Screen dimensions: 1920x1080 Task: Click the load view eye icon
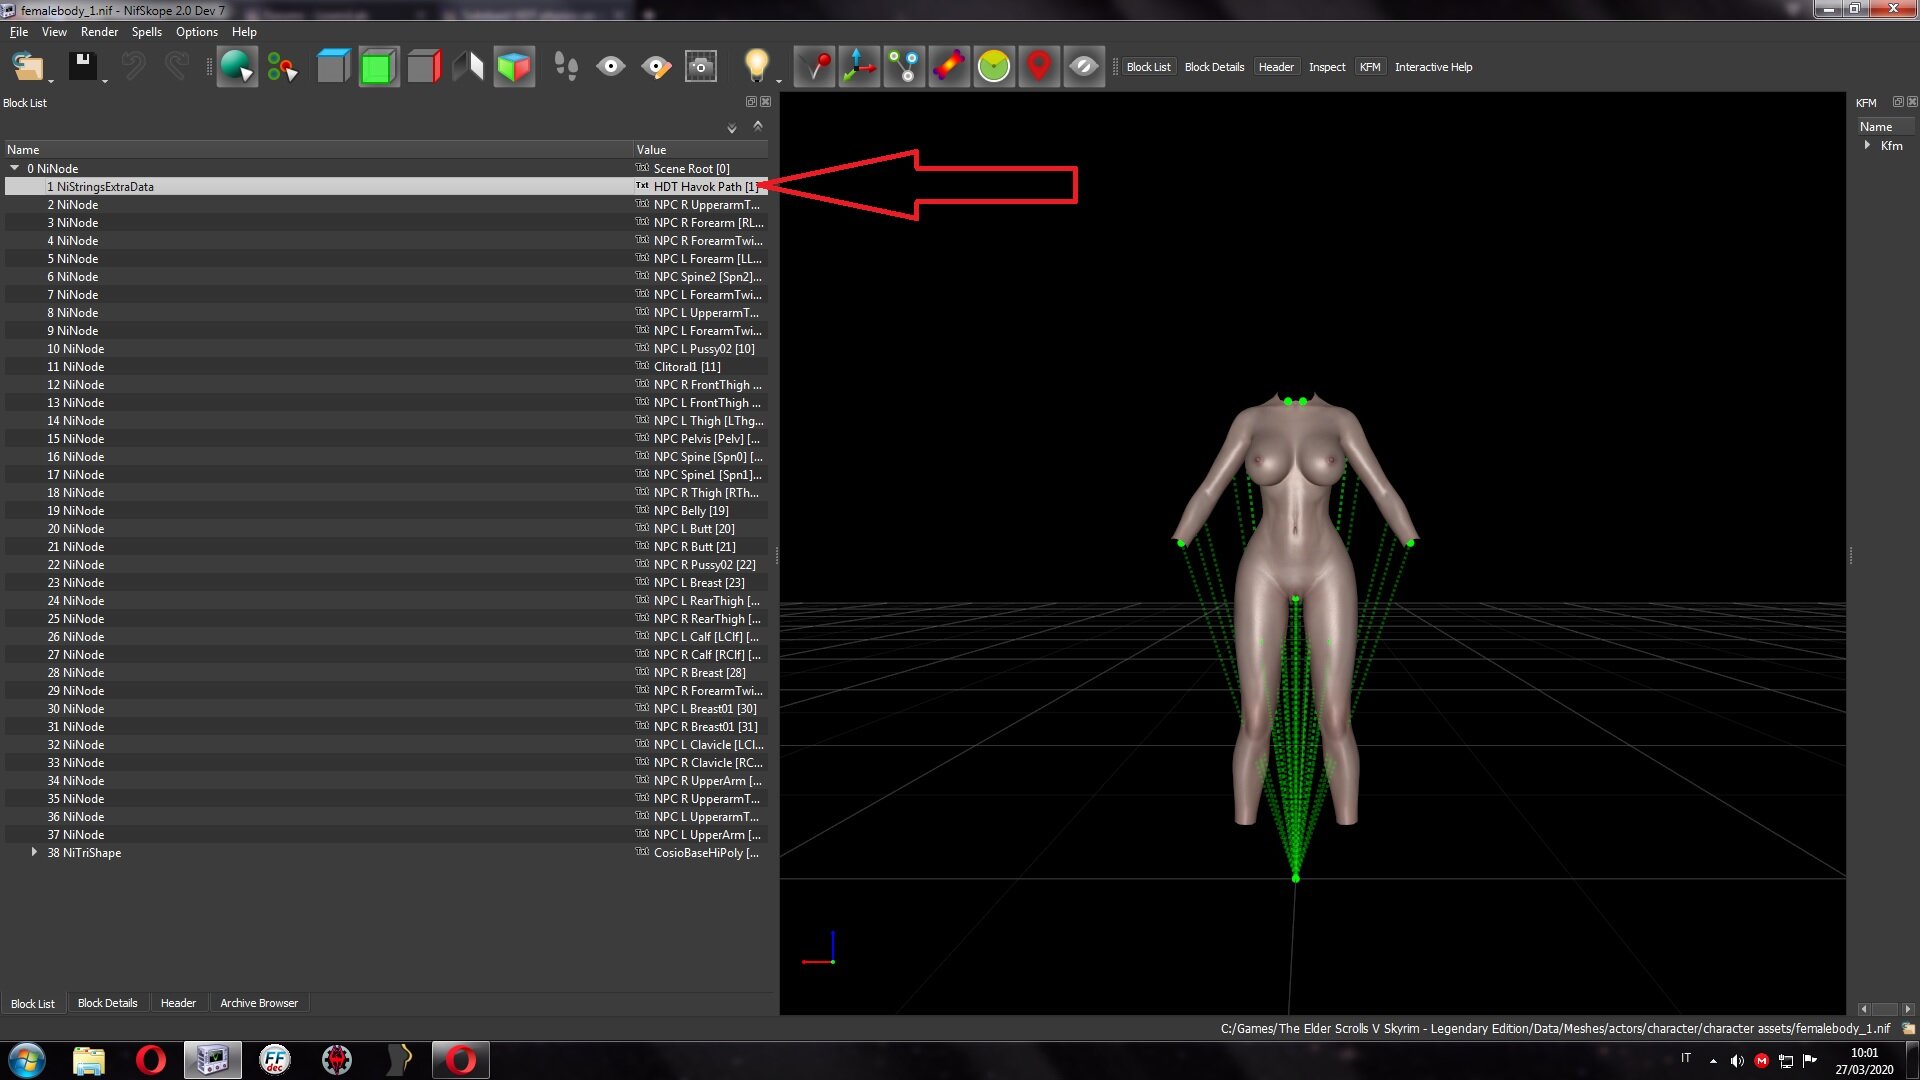click(x=611, y=67)
